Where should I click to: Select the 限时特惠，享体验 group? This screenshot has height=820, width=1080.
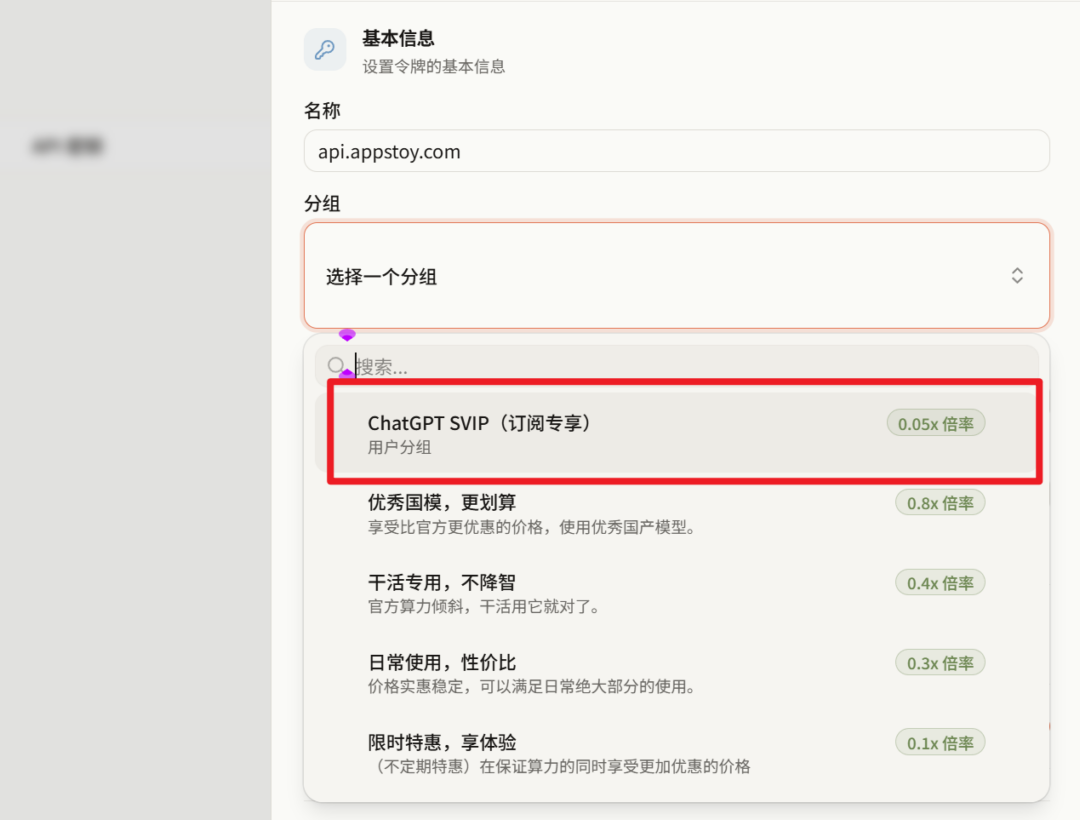(x=676, y=753)
